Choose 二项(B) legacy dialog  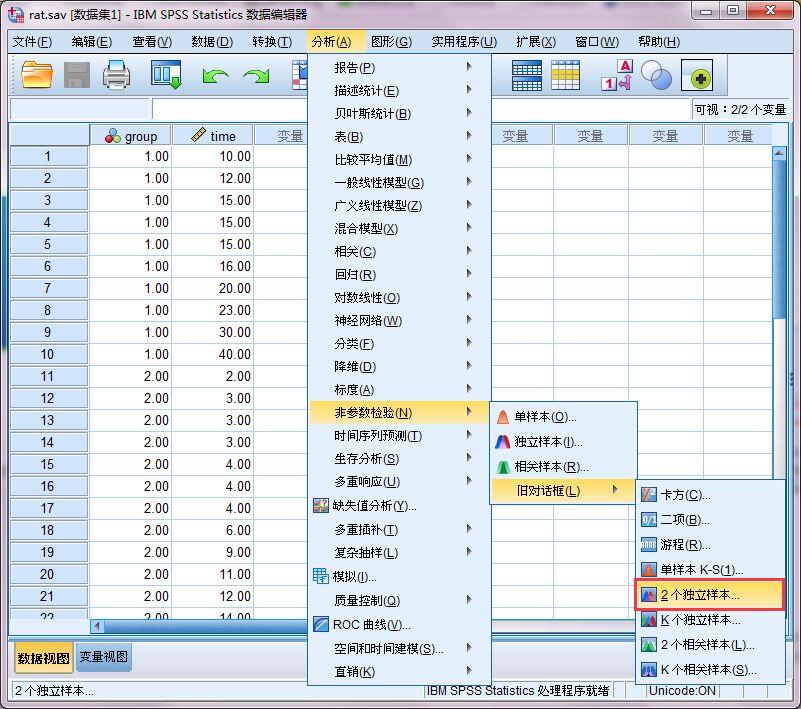pos(710,520)
